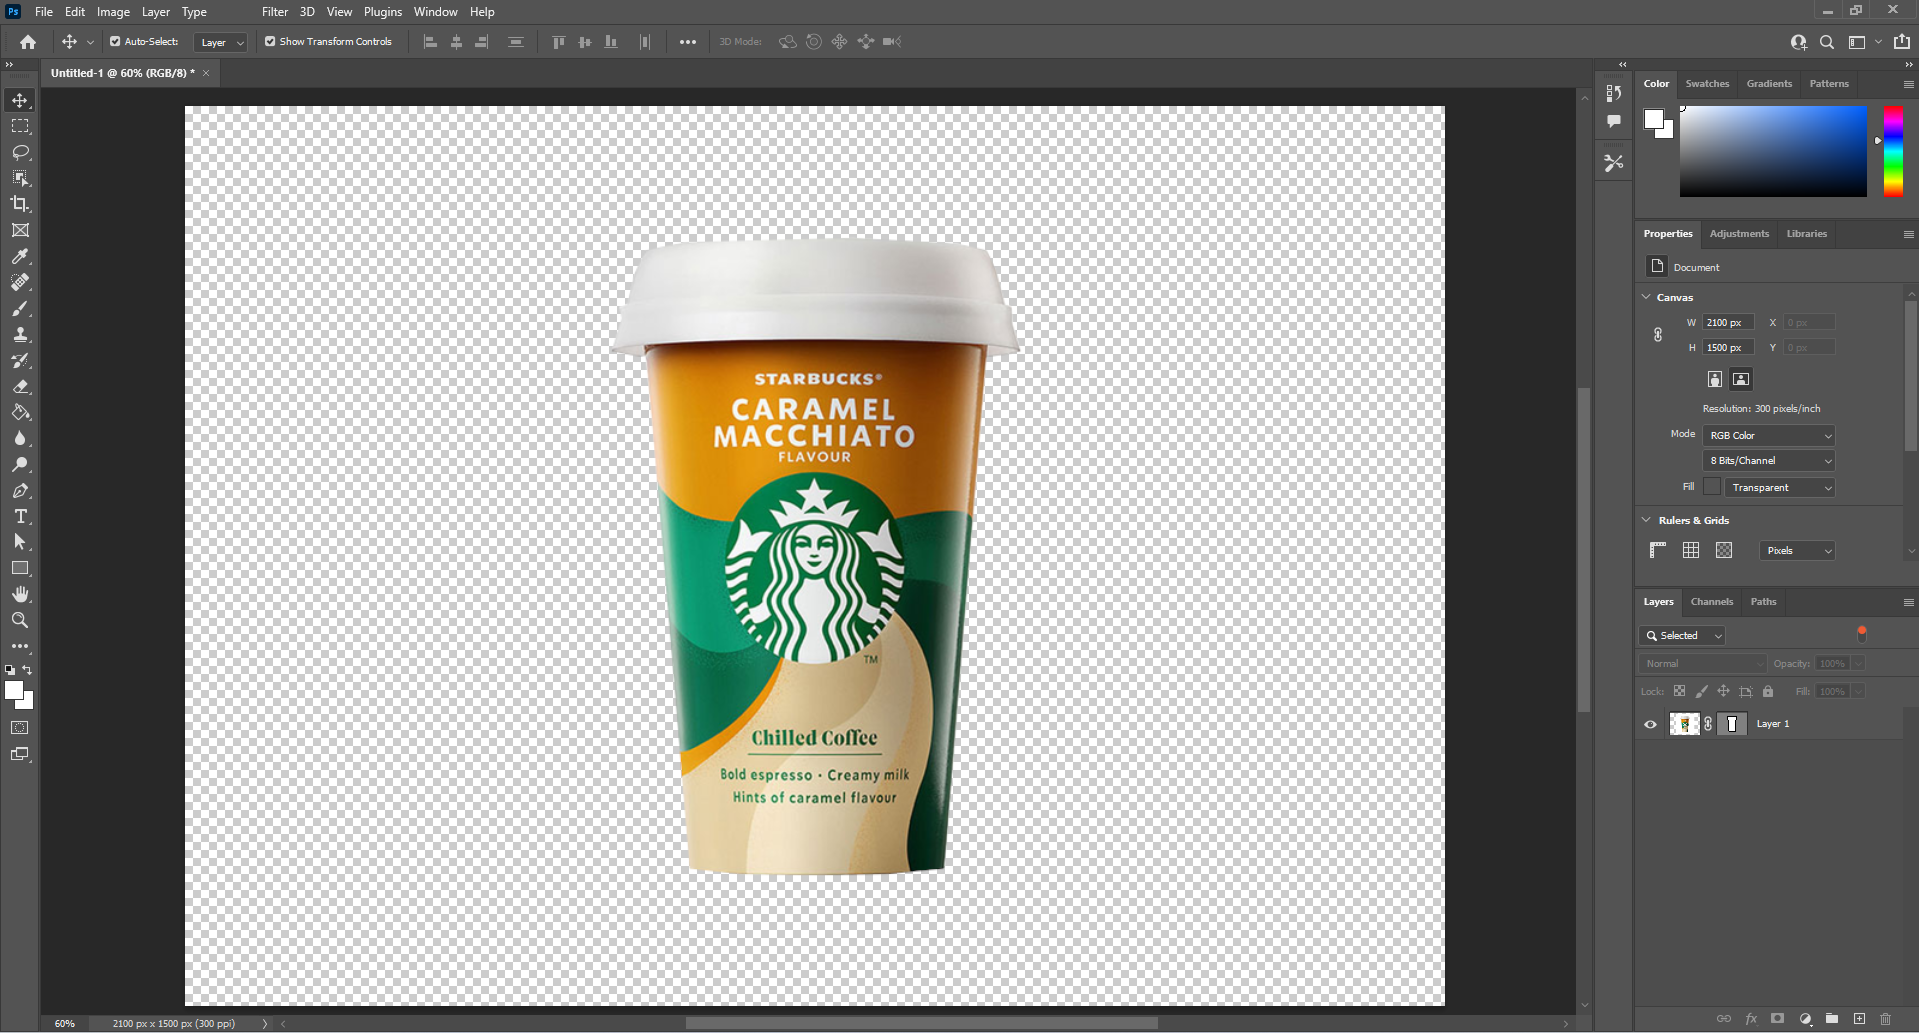
Task: Collapse the Rulers & Grids section
Action: pos(1647,520)
